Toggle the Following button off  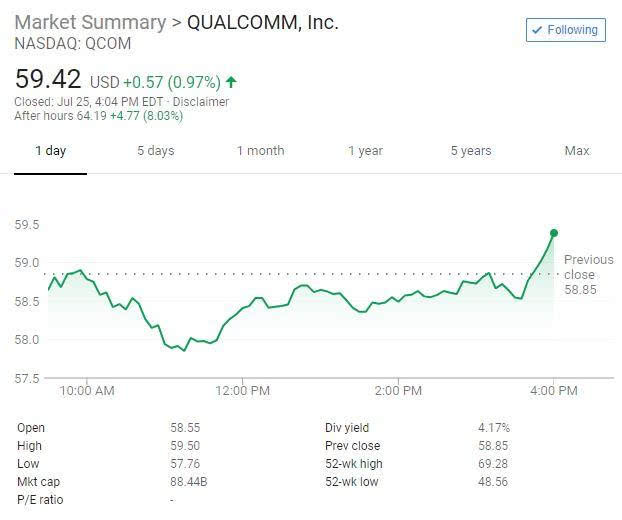click(x=566, y=30)
